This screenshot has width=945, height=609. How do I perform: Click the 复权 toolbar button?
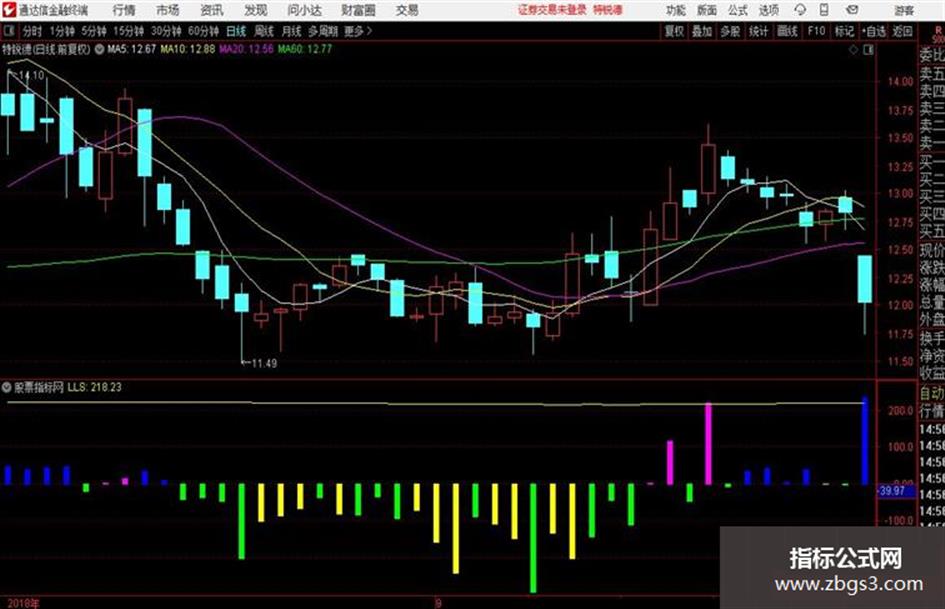point(674,31)
